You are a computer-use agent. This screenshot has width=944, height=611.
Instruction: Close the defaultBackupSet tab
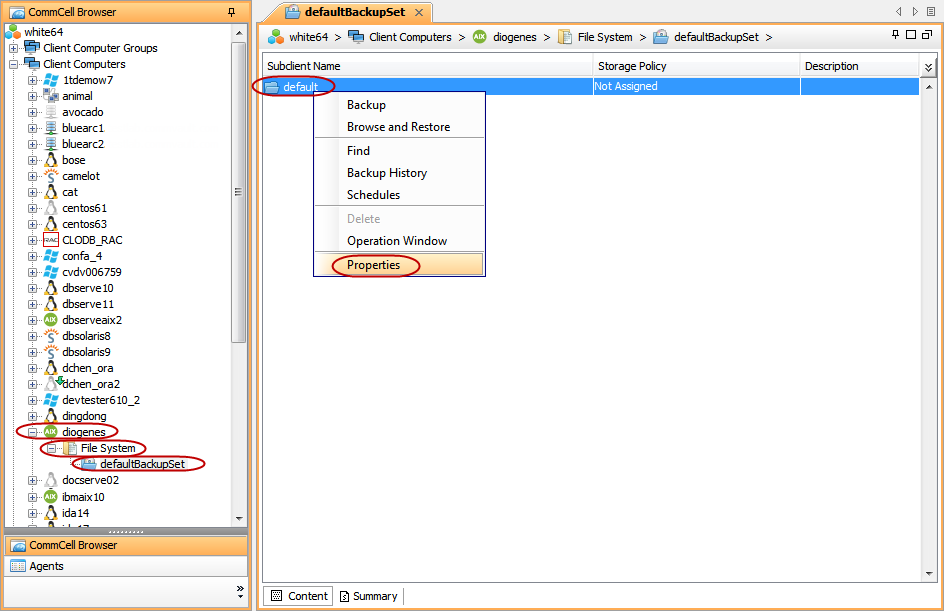click(x=419, y=13)
